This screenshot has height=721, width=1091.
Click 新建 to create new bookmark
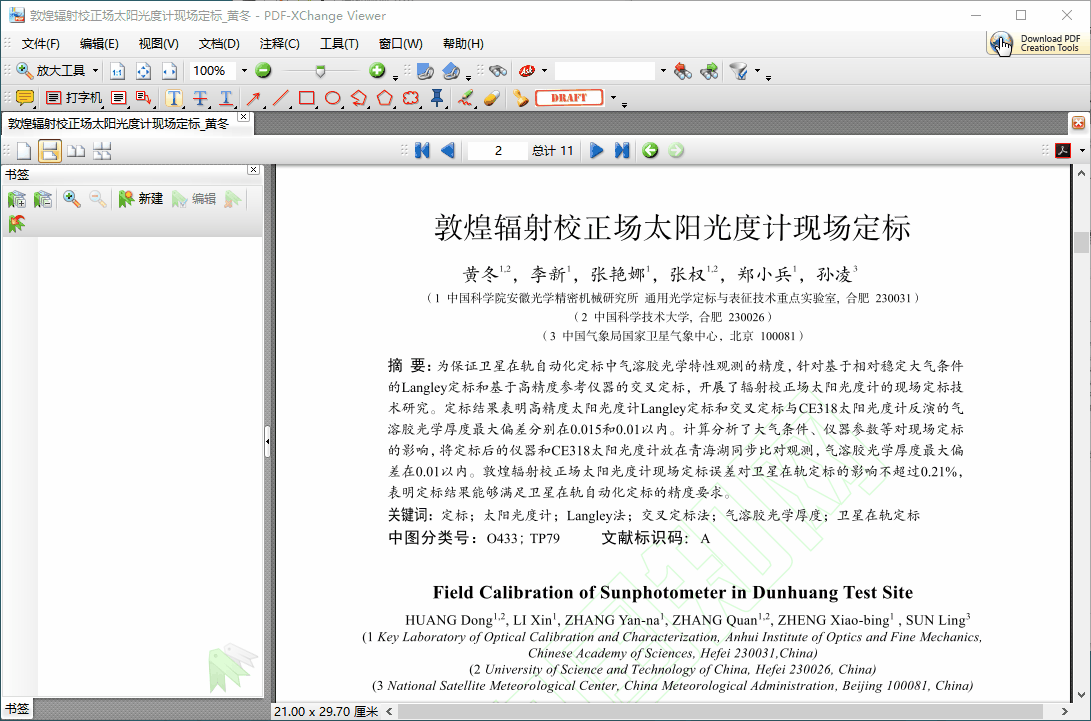(141, 199)
